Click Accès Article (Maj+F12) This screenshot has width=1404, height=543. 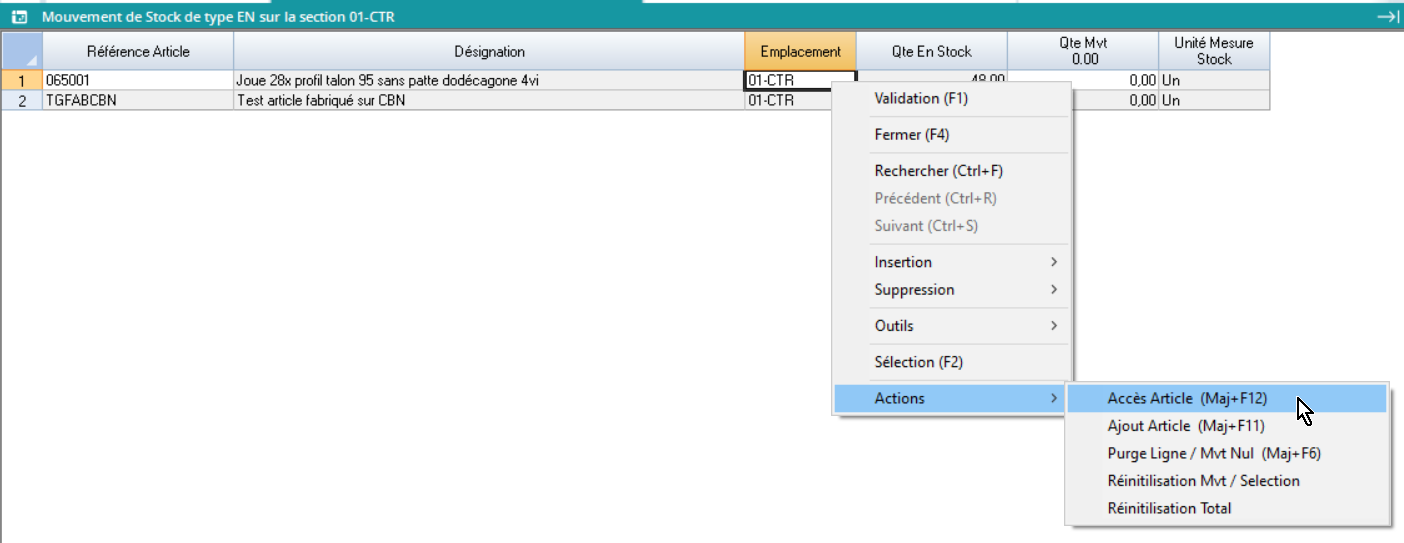(x=1186, y=398)
